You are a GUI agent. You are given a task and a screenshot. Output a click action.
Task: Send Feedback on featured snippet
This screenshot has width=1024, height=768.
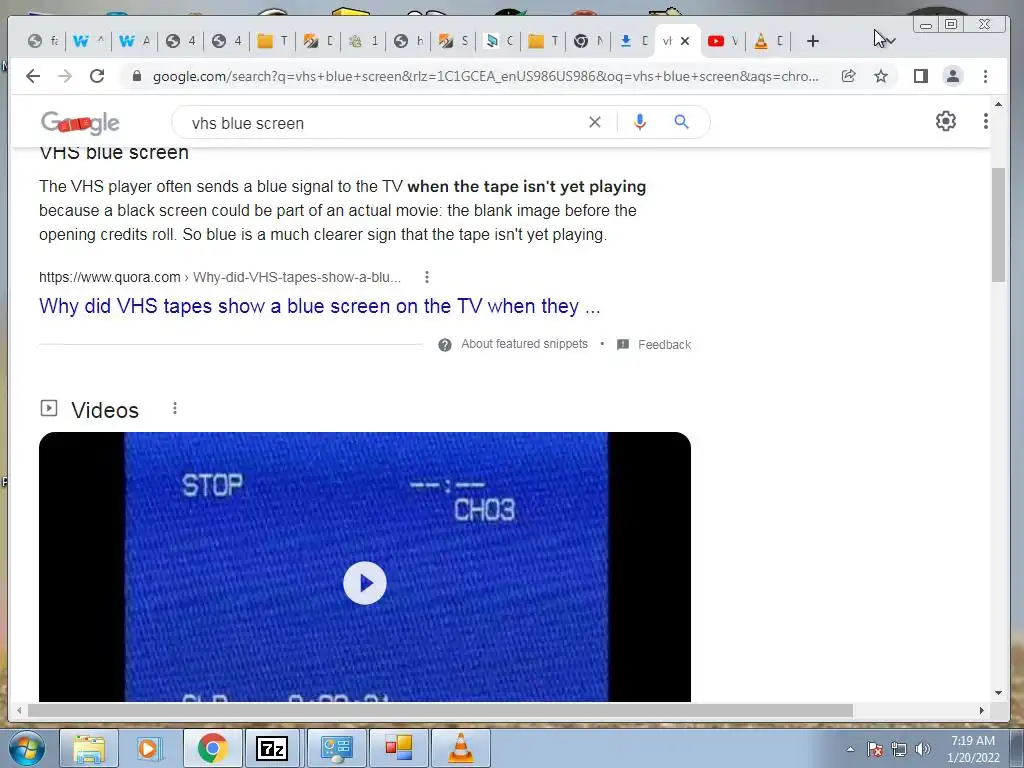coord(664,345)
